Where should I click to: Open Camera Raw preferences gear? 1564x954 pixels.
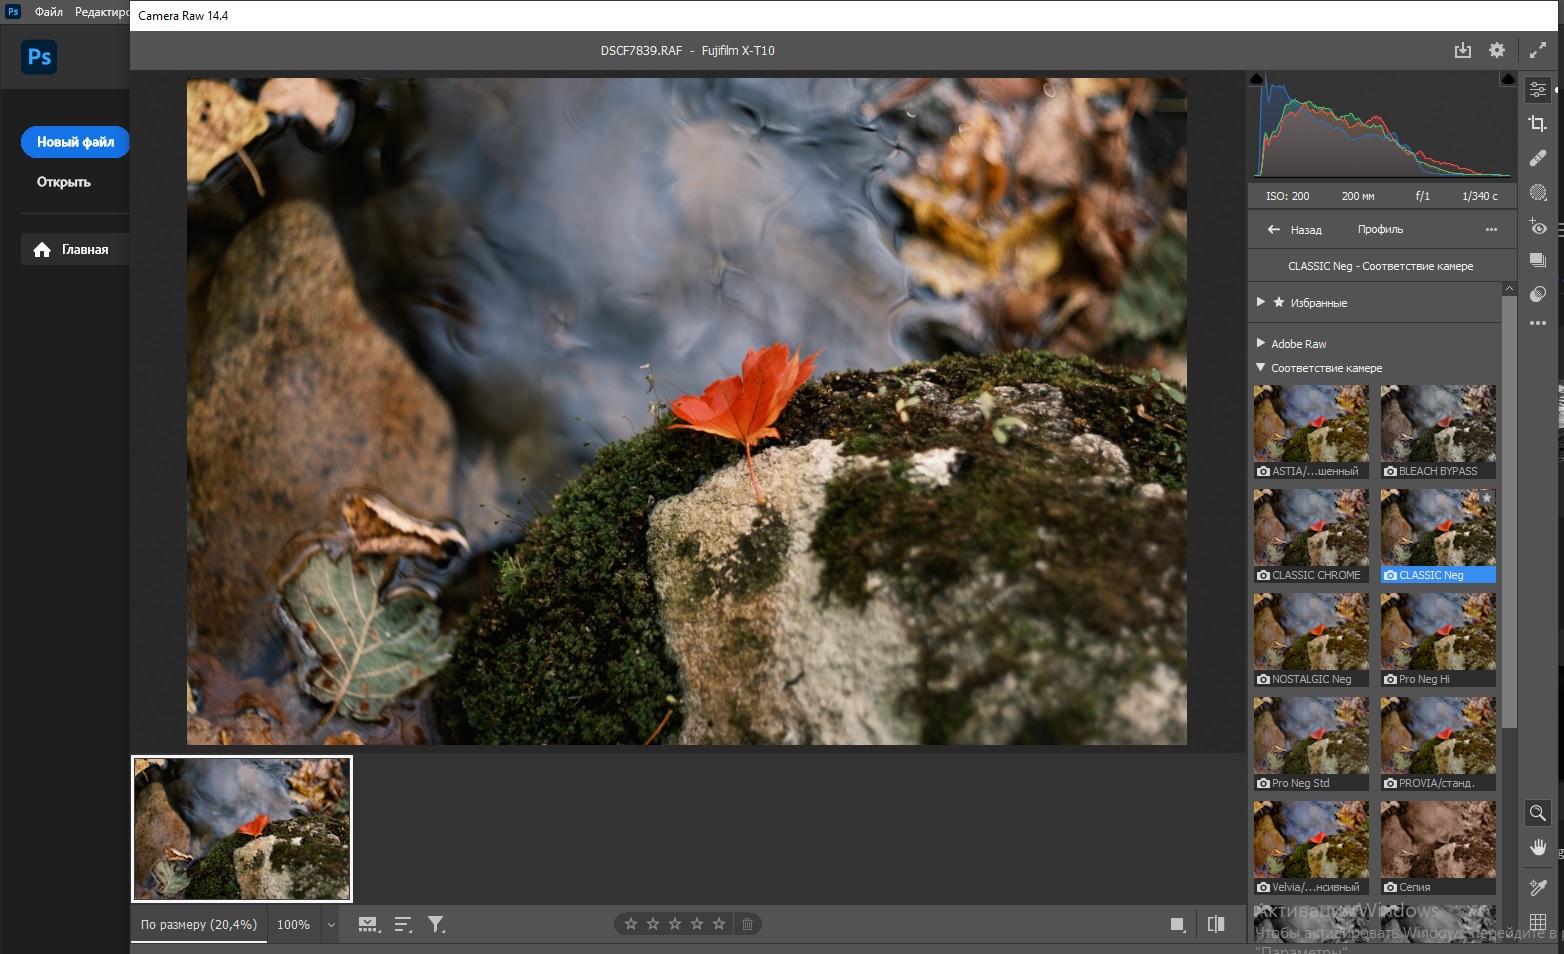pos(1497,50)
